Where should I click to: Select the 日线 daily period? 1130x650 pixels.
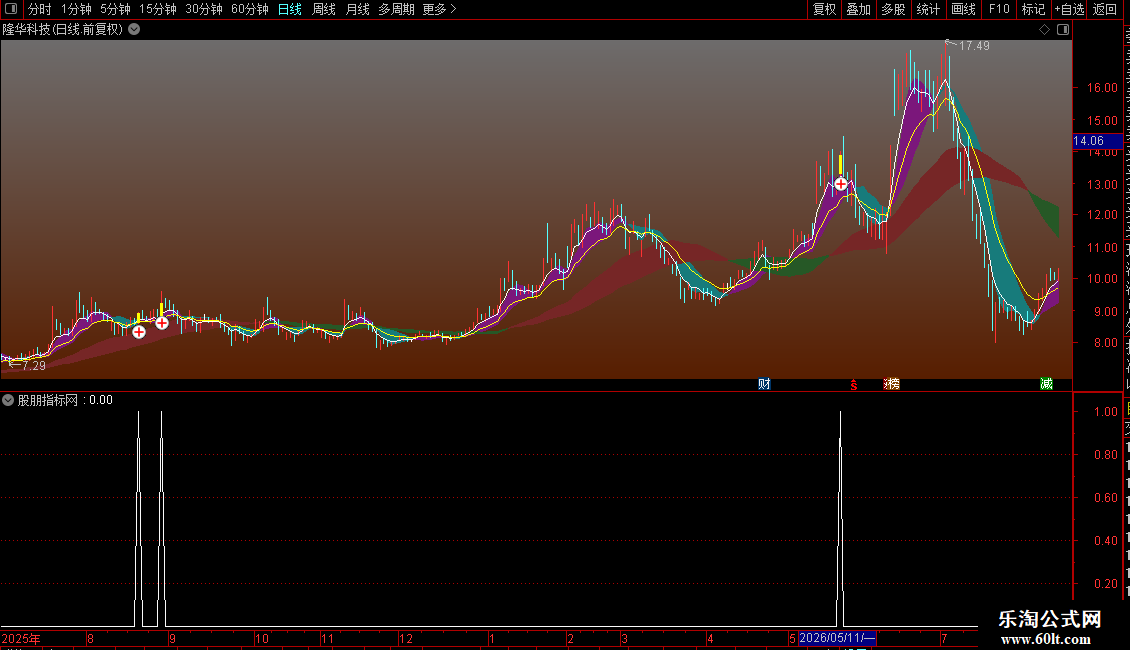tap(290, 9)
